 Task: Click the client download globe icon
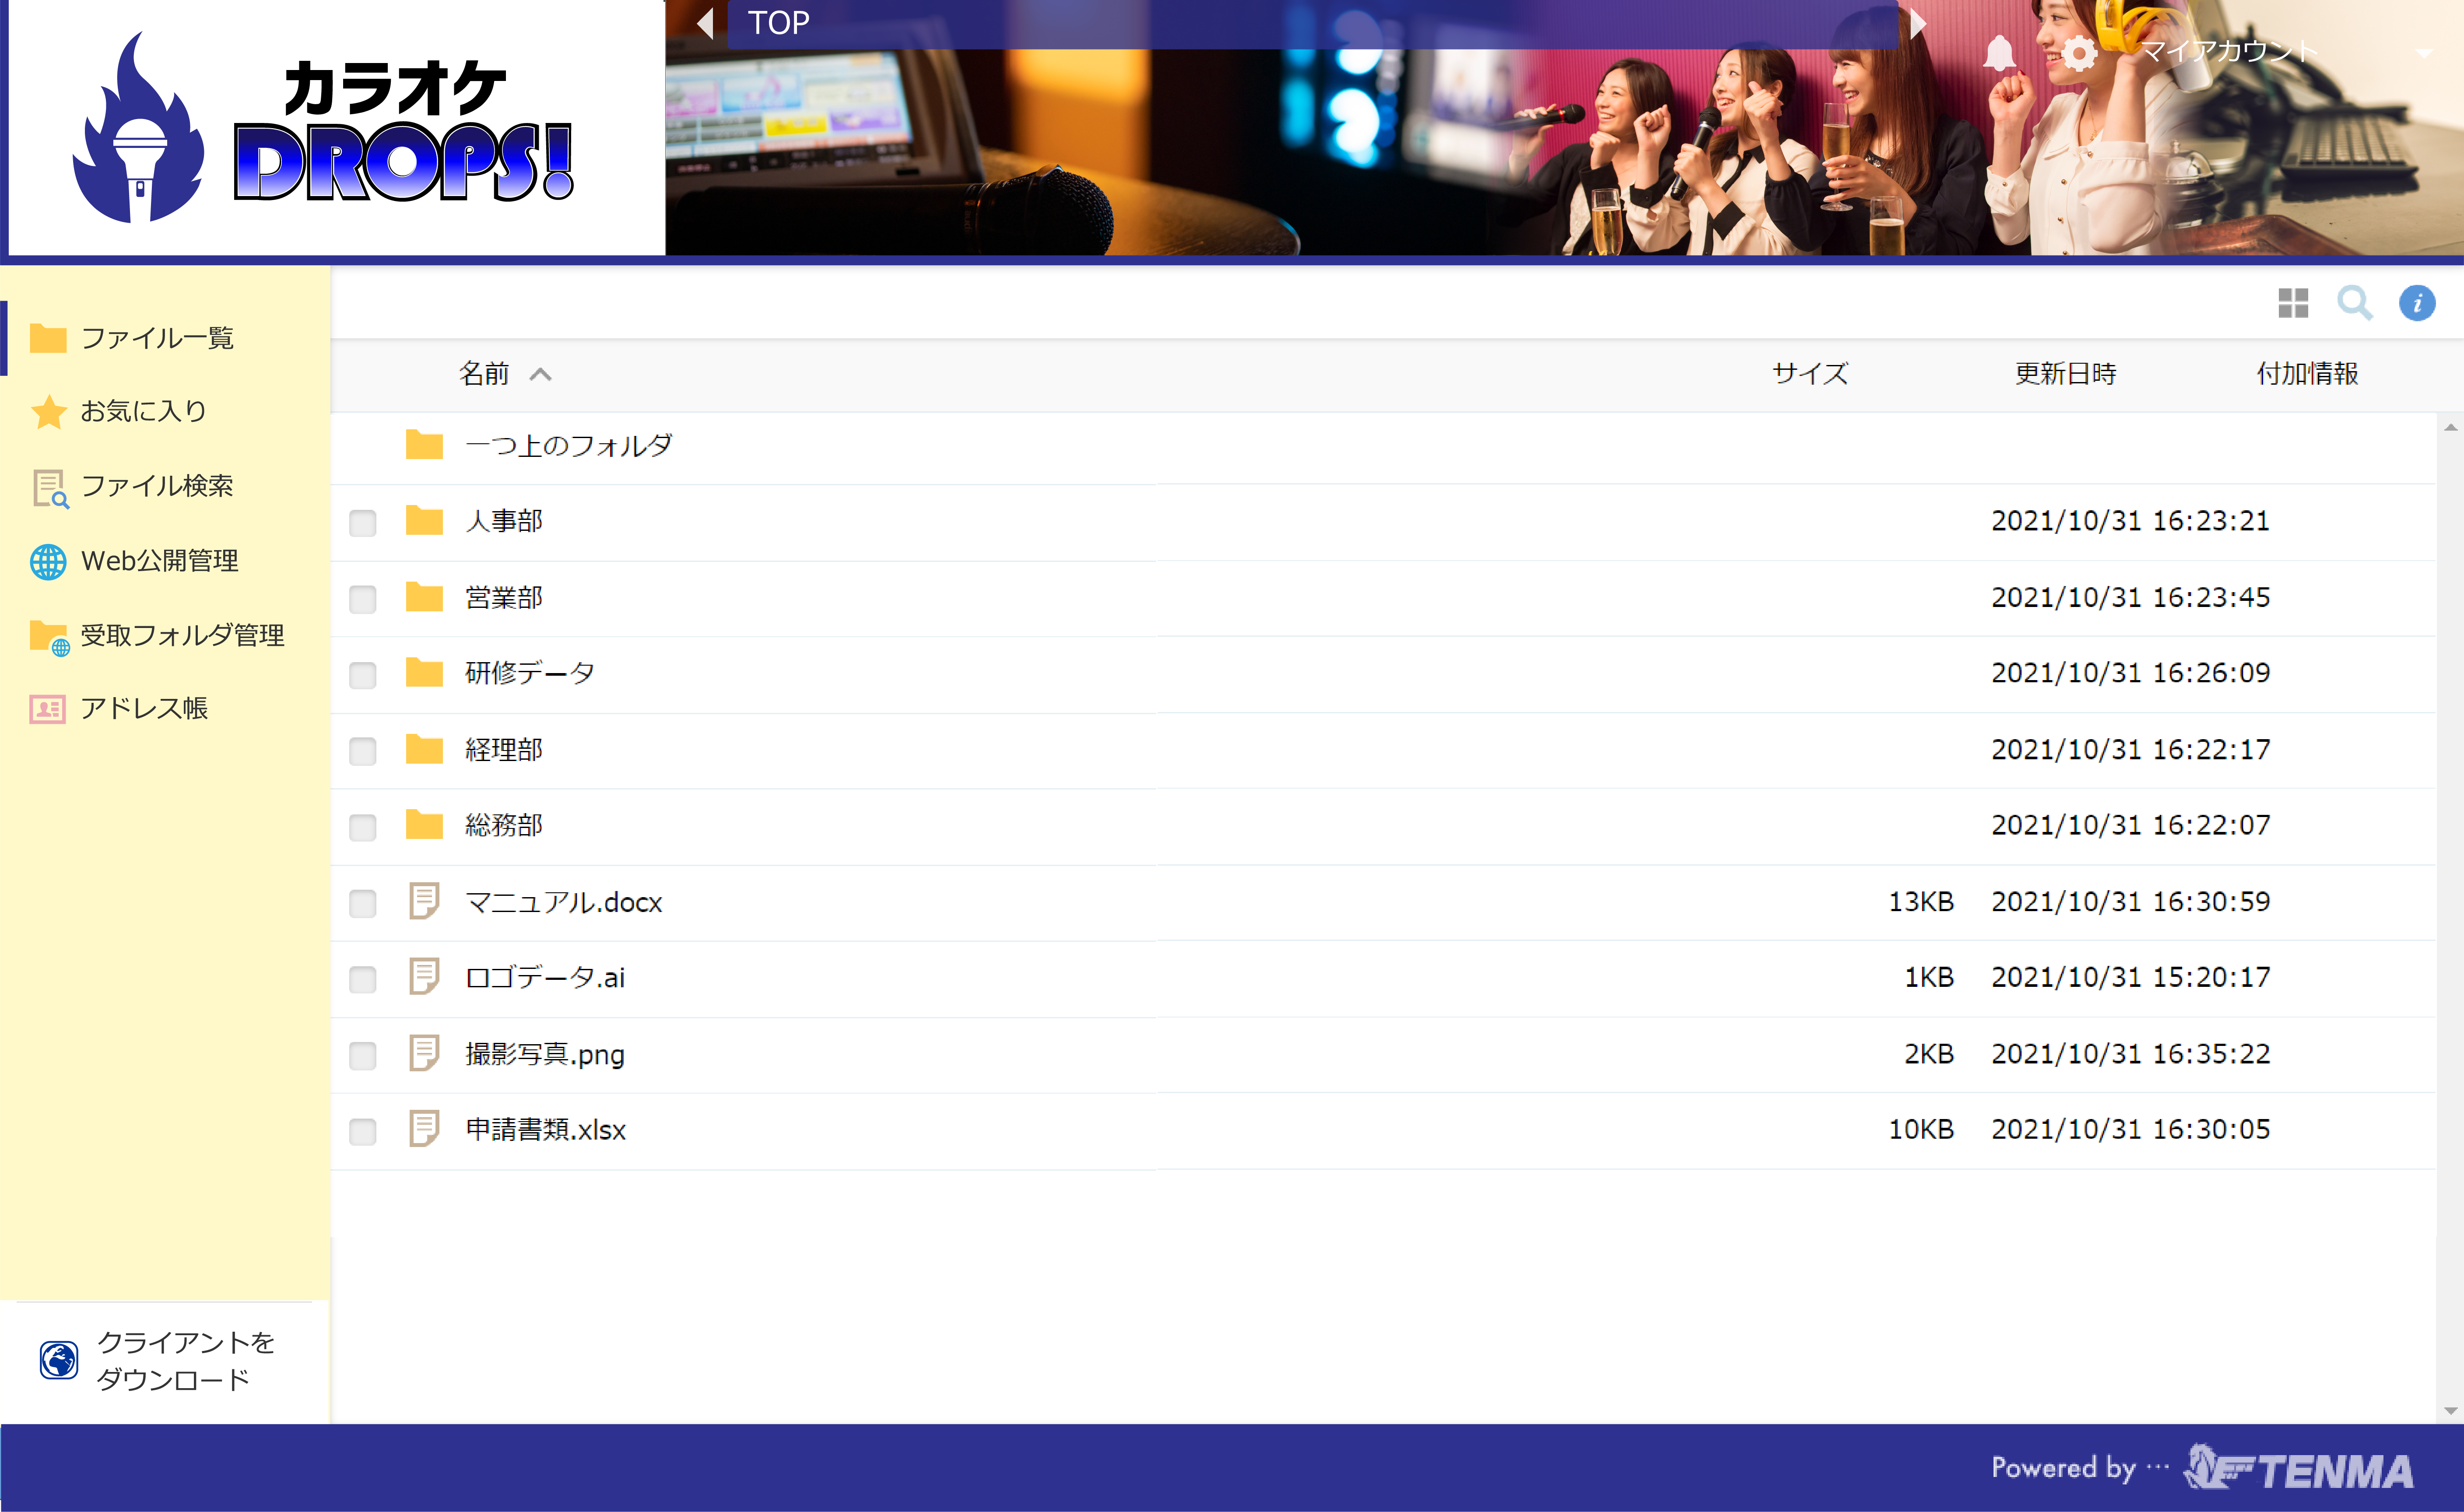coord(59,1360)
